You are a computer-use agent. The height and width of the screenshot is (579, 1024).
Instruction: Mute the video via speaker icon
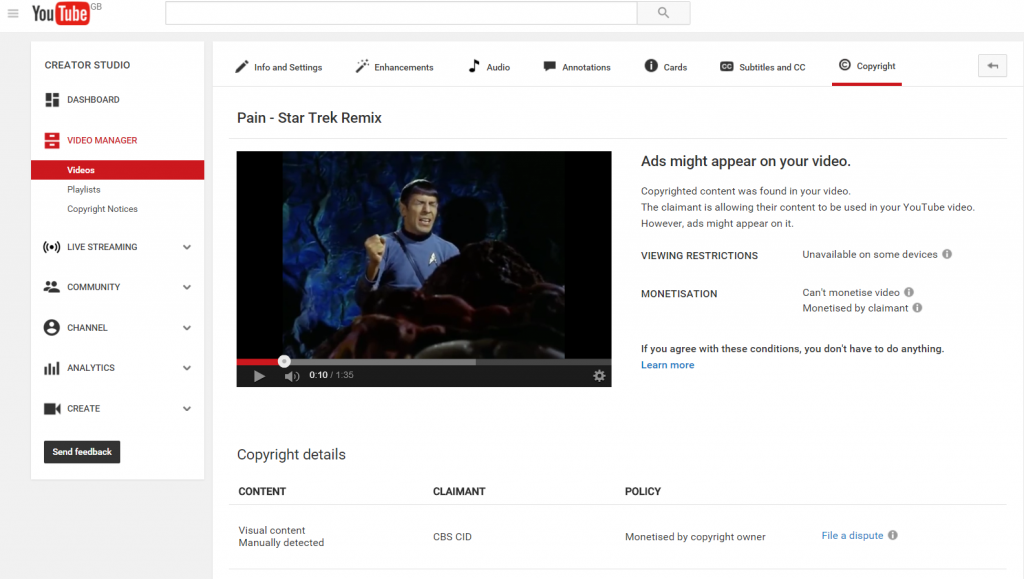point(292,376)
